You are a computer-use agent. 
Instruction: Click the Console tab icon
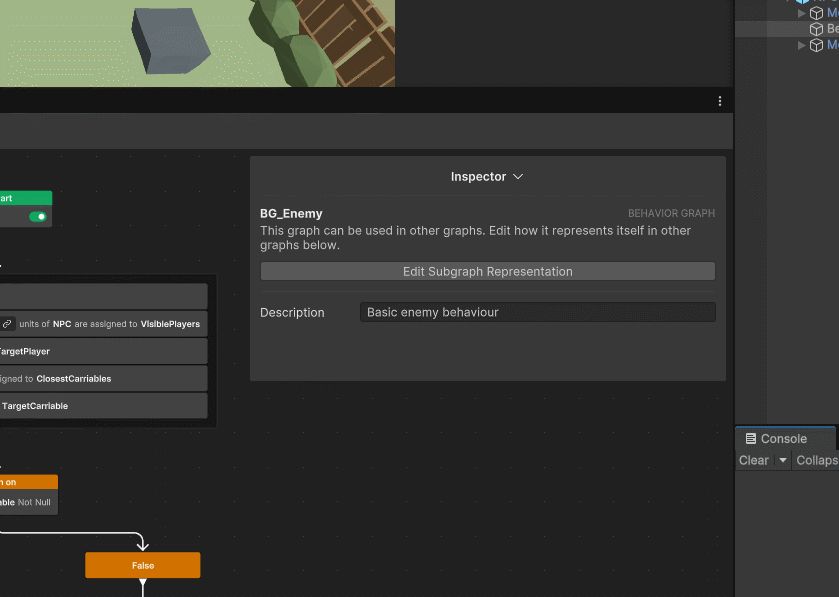751,439
